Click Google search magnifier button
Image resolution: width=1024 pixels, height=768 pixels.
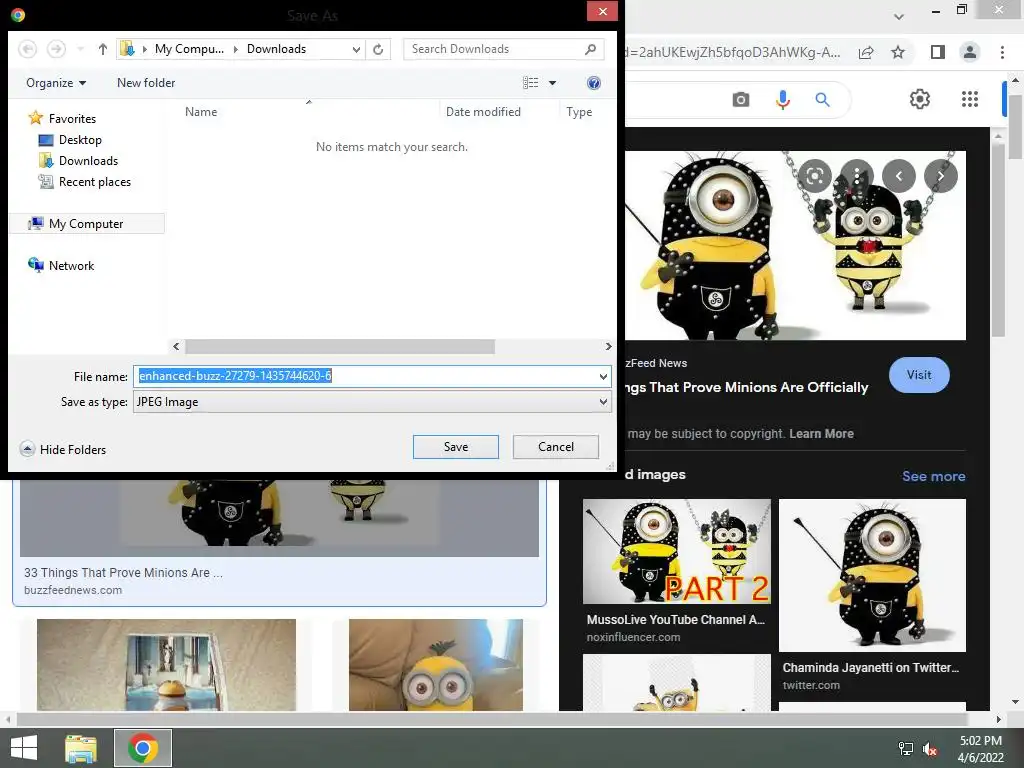tap(822, 99)
